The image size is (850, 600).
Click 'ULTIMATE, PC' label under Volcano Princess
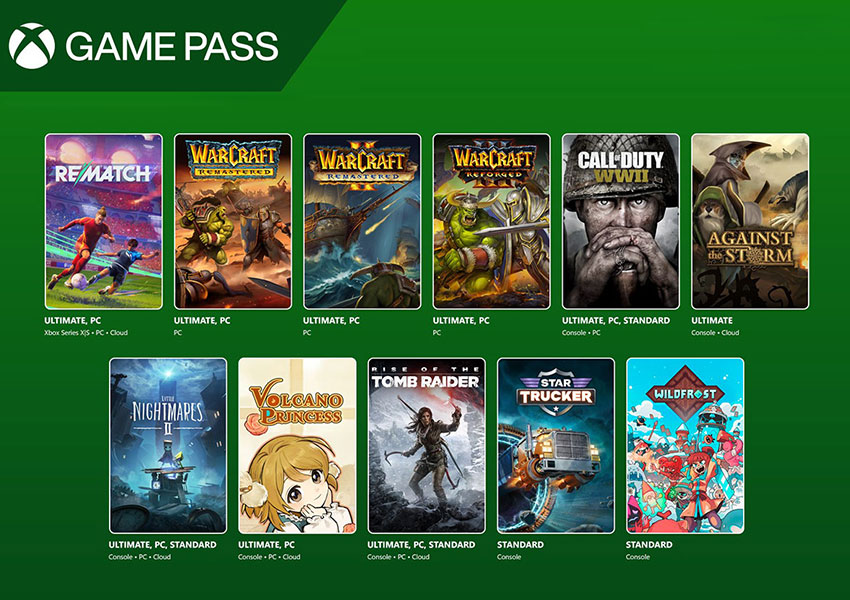pyautogui.click(x=266, y=545)
